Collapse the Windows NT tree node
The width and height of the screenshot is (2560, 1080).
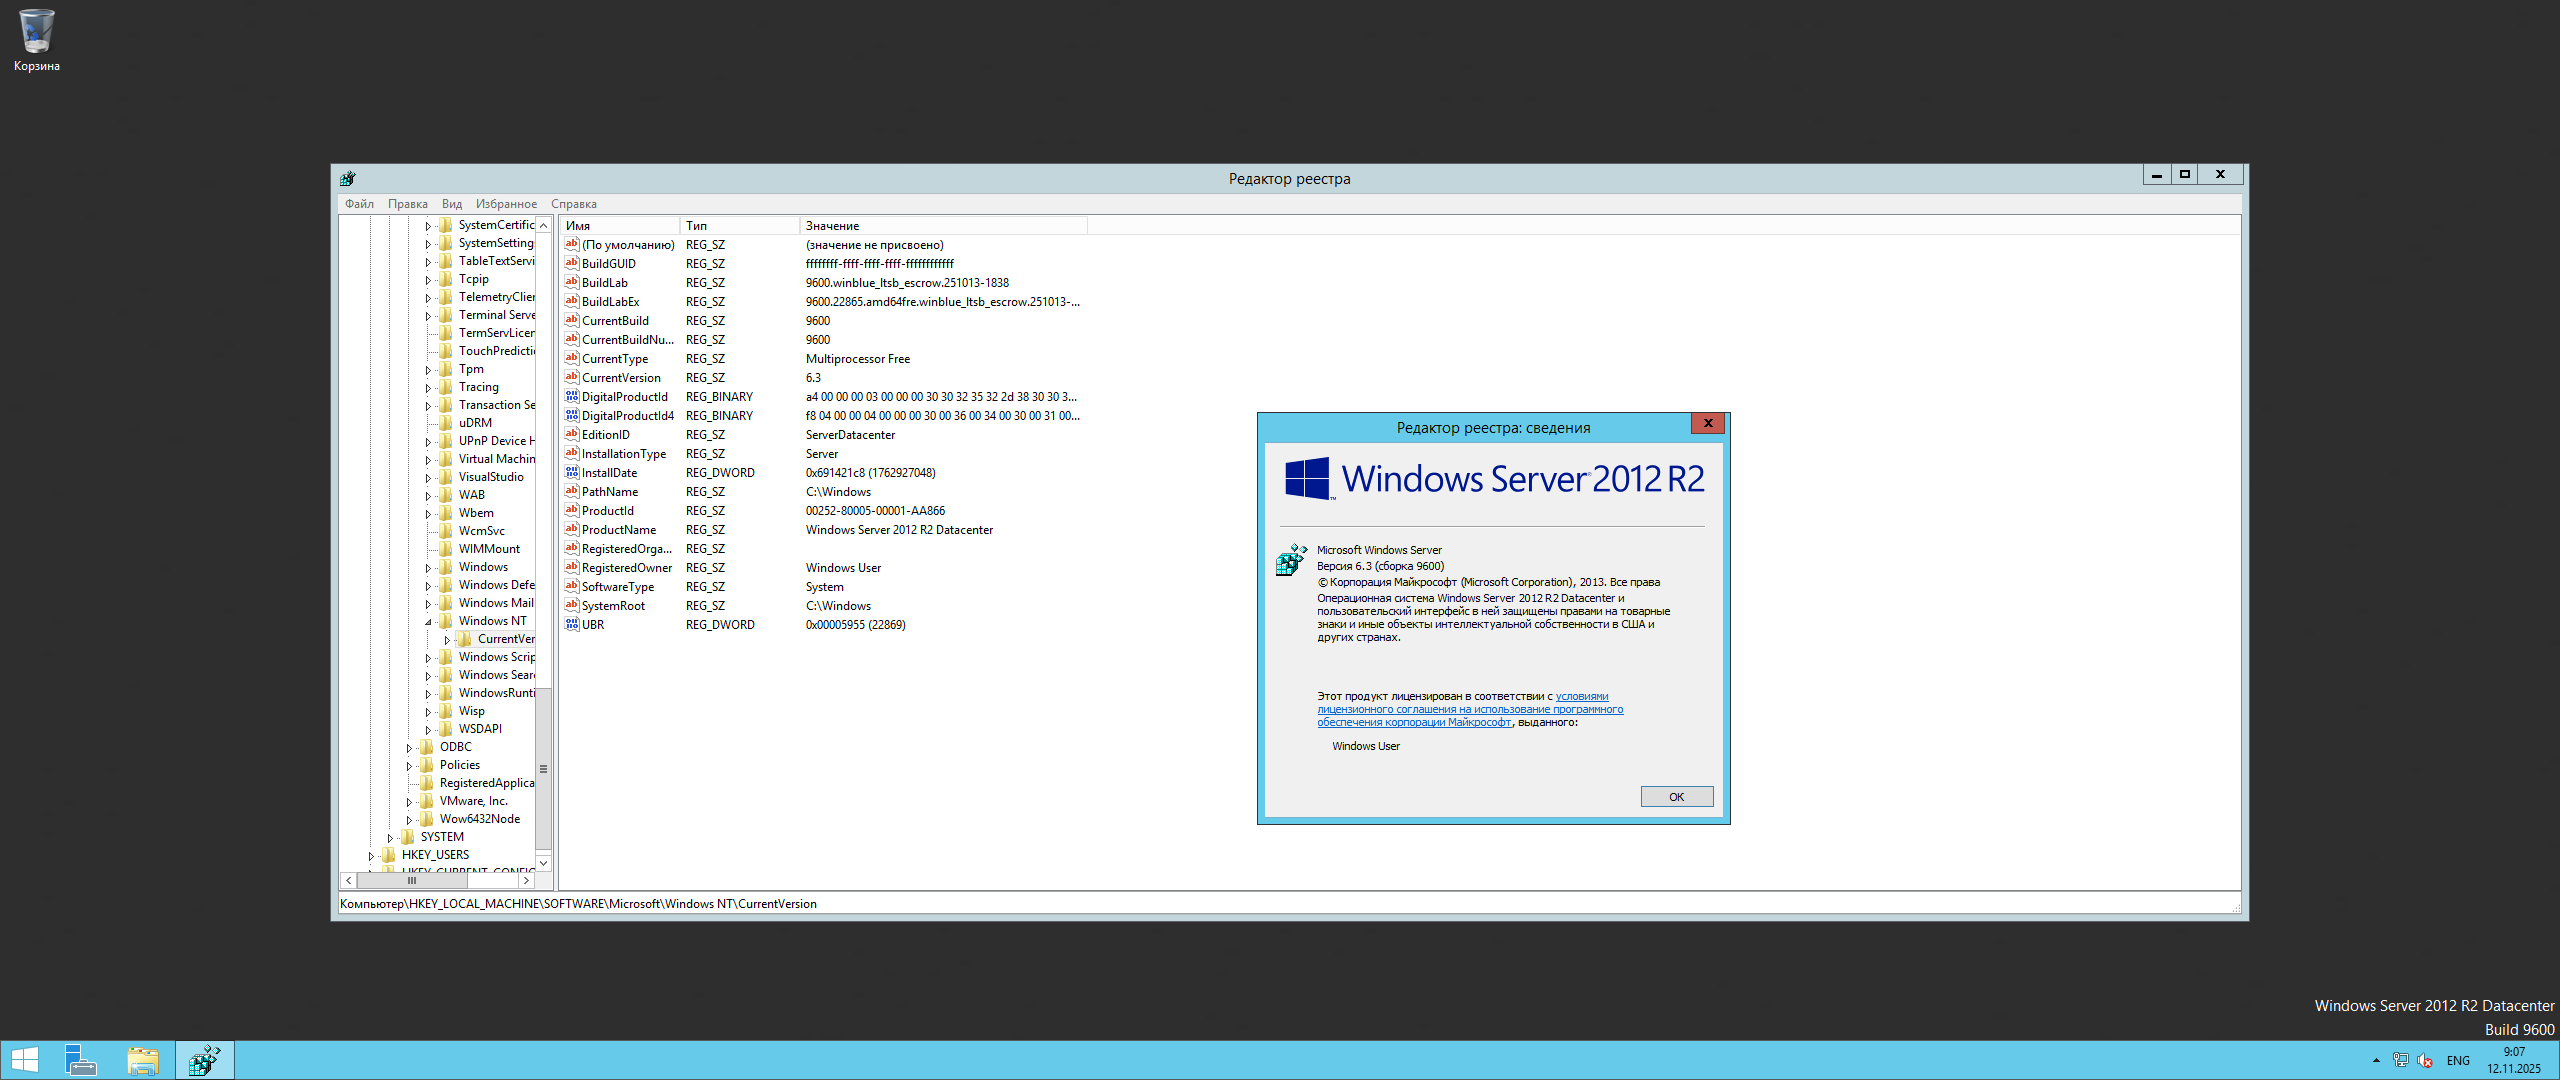click(x=428, y=622)
